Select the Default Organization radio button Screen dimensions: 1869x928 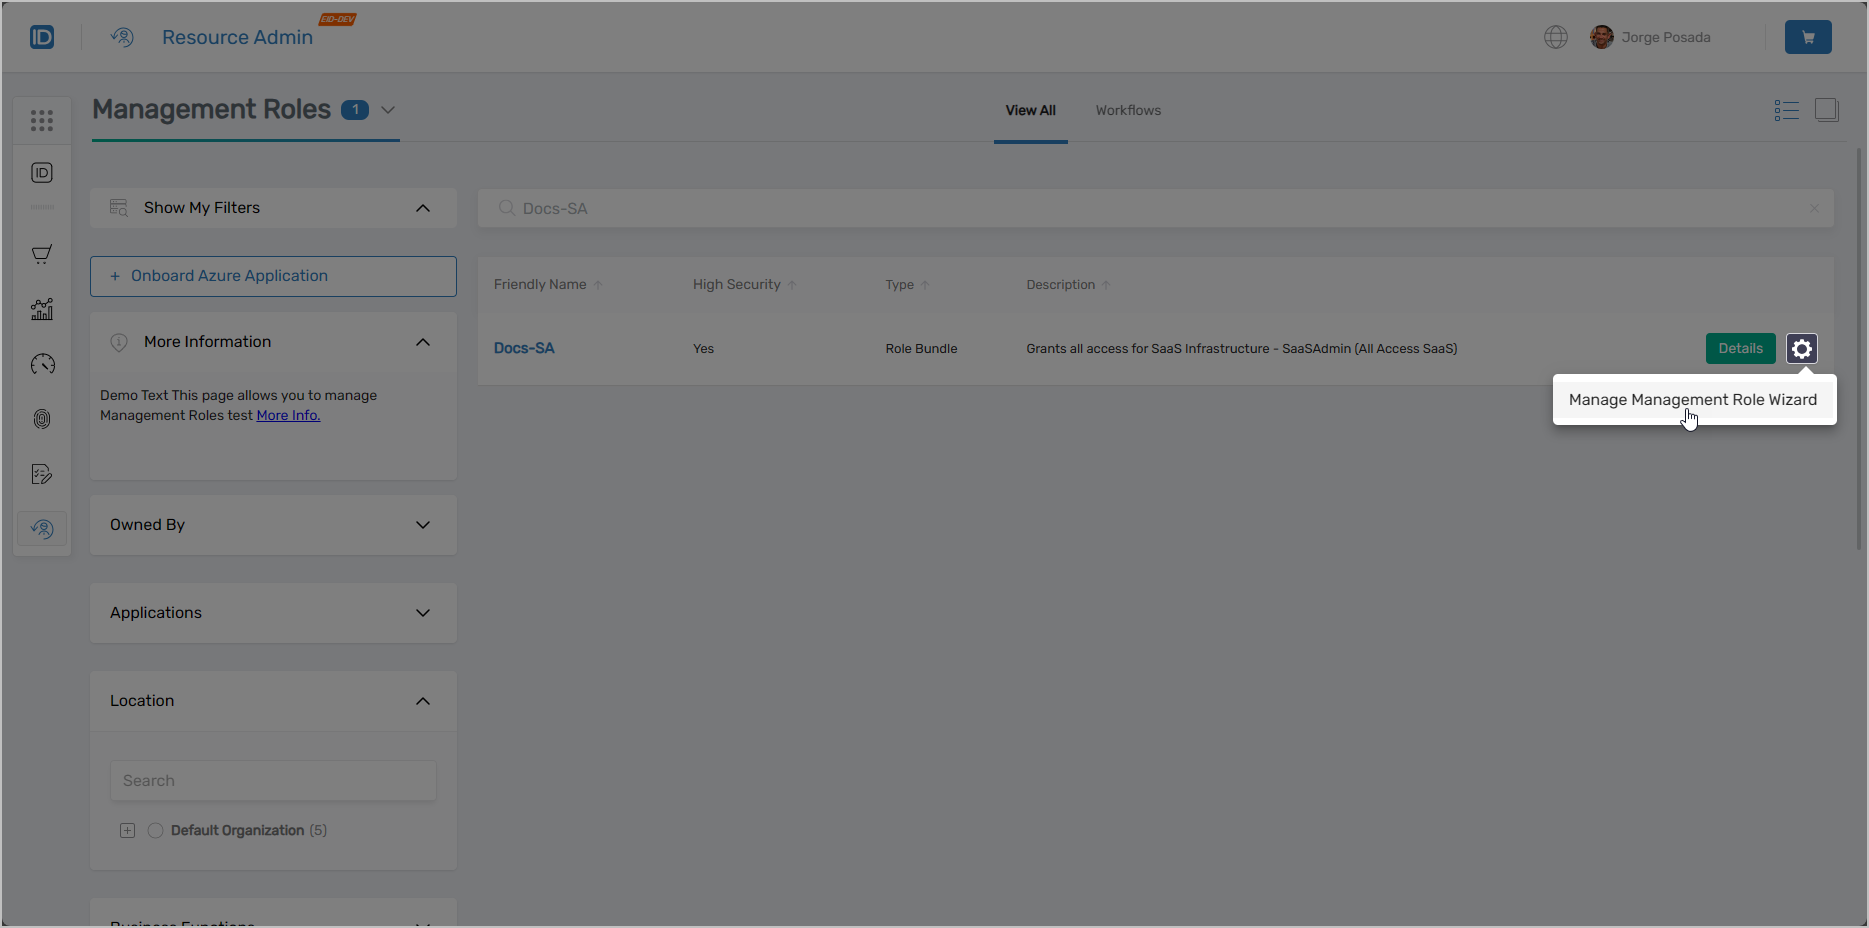click(155, 830)
